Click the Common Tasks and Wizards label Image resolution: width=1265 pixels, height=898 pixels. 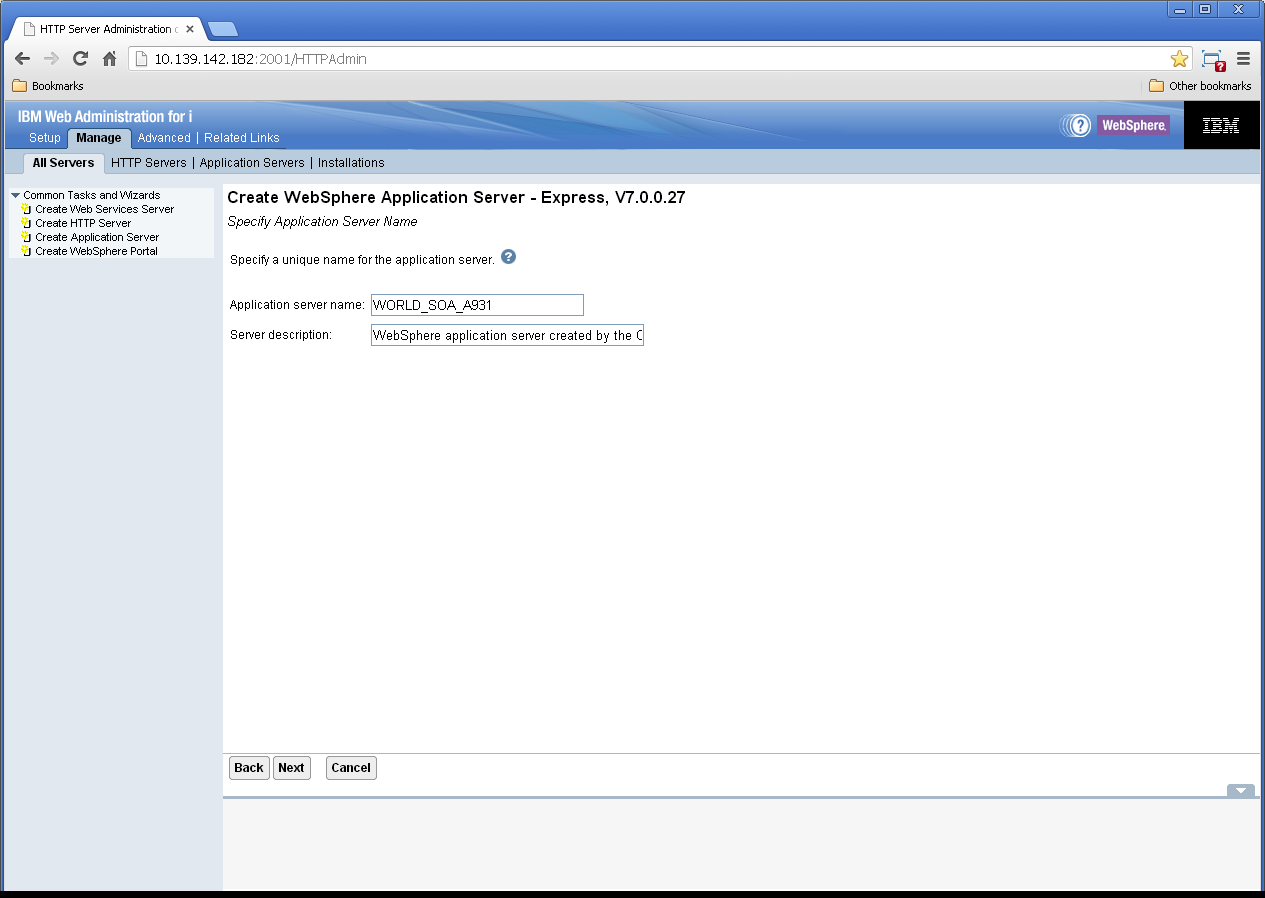(92, 195)
